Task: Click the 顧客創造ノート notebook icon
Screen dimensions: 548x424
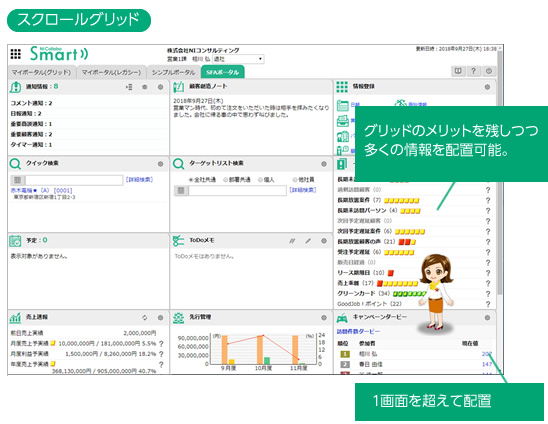Action: coord(179,87)
